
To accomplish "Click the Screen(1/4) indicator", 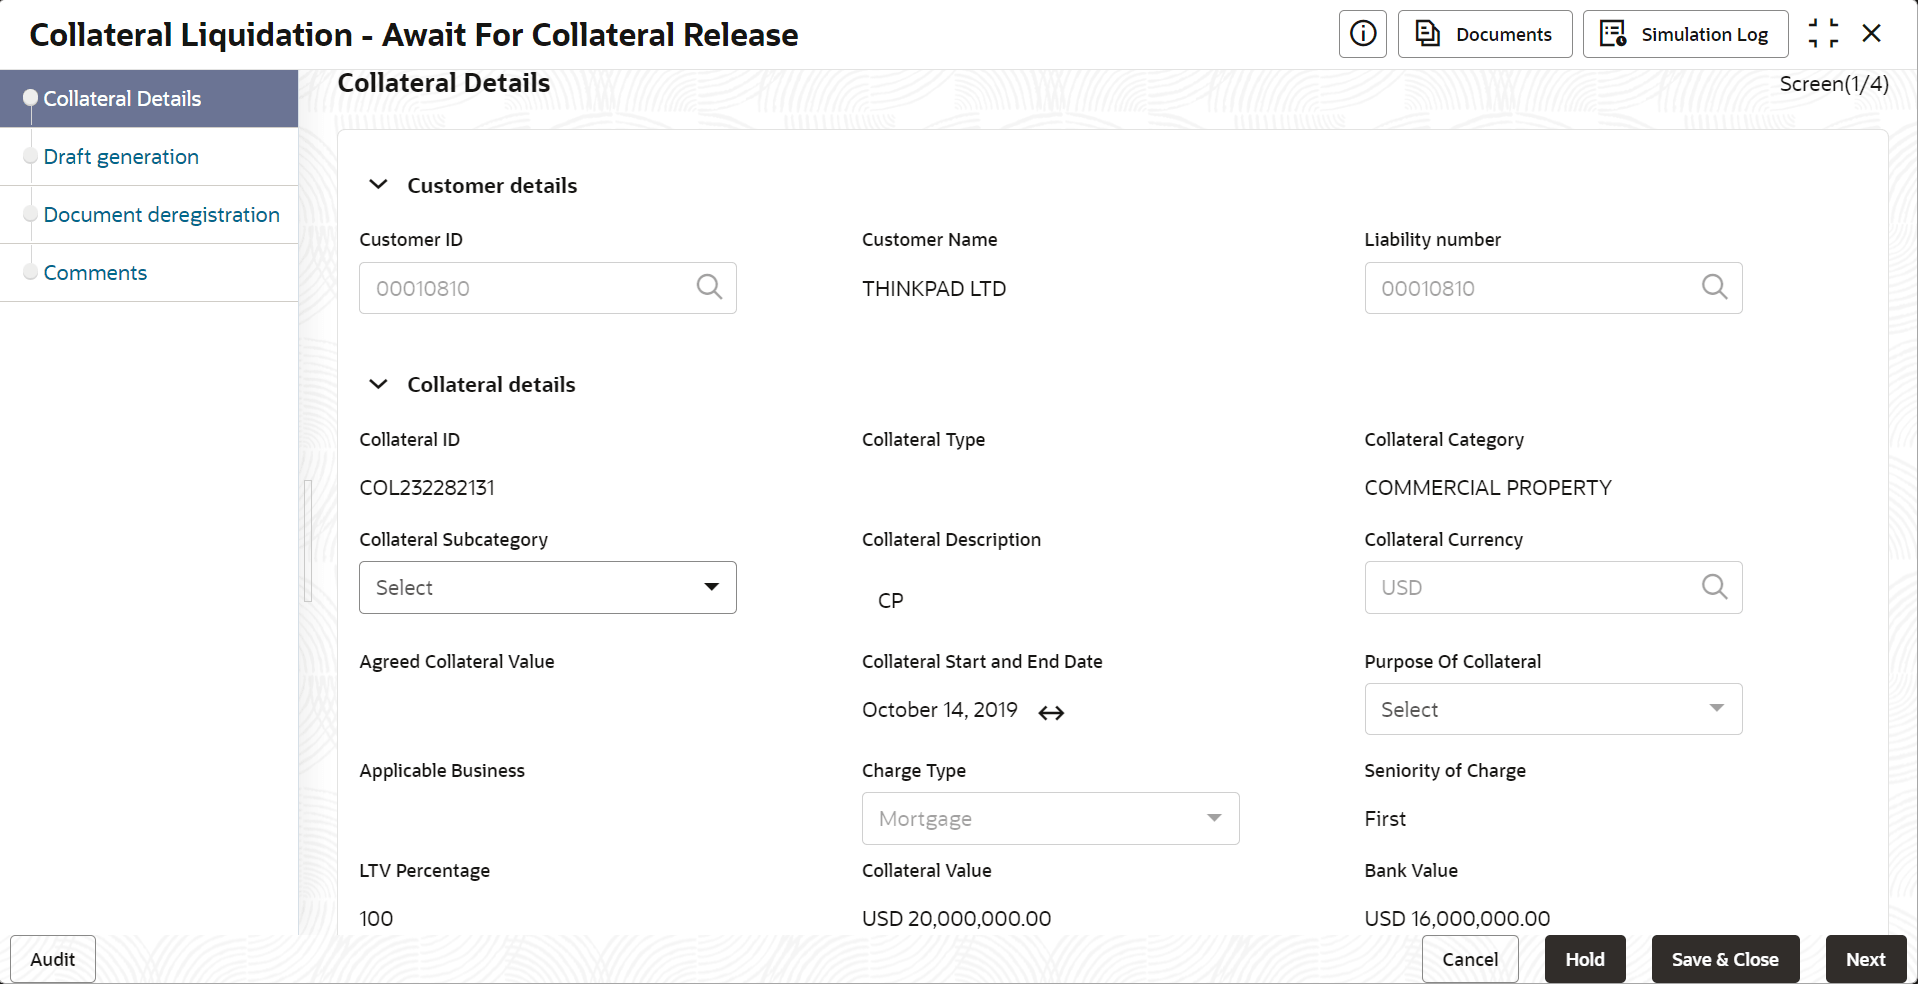I will 1834,84.
